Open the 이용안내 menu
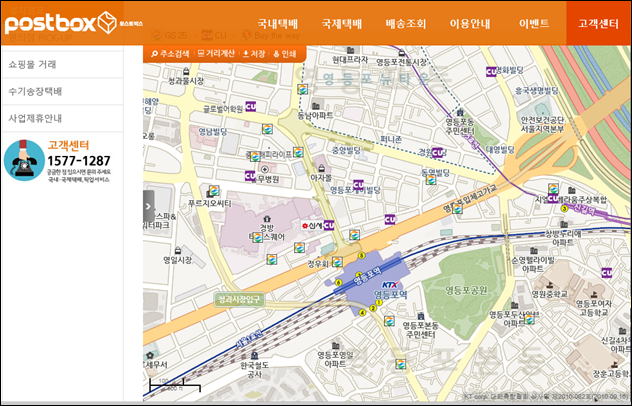Screen dimensions: 632x406 (470, 23)
